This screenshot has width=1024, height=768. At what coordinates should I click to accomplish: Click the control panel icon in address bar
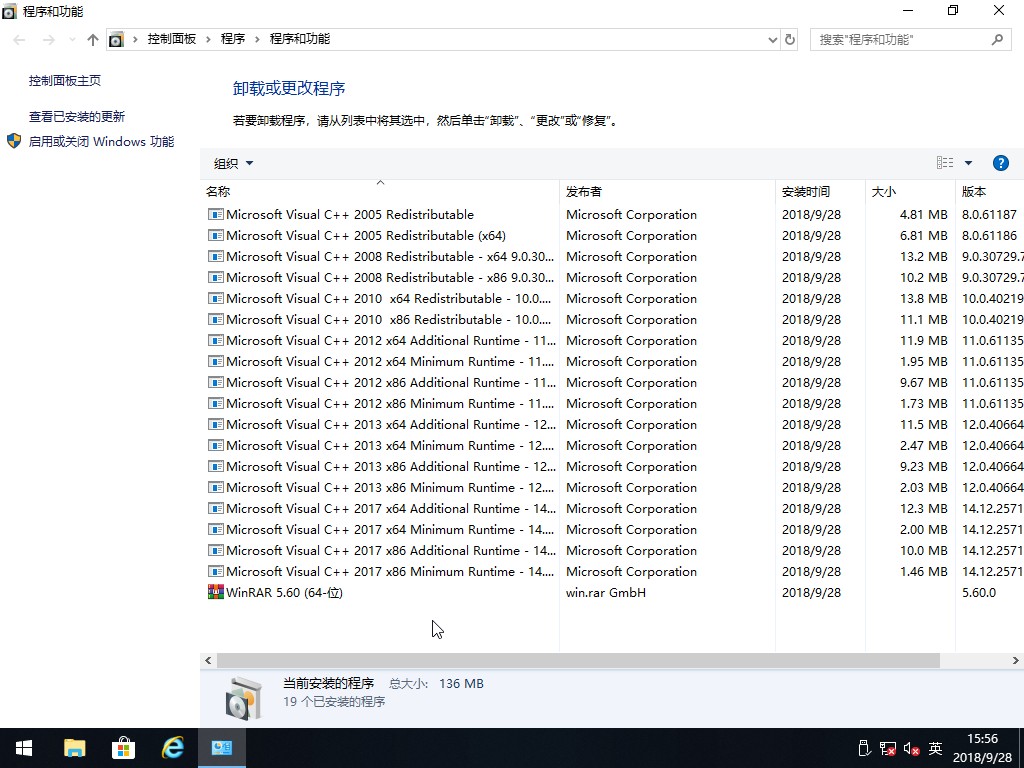click(x=116, y=39)
